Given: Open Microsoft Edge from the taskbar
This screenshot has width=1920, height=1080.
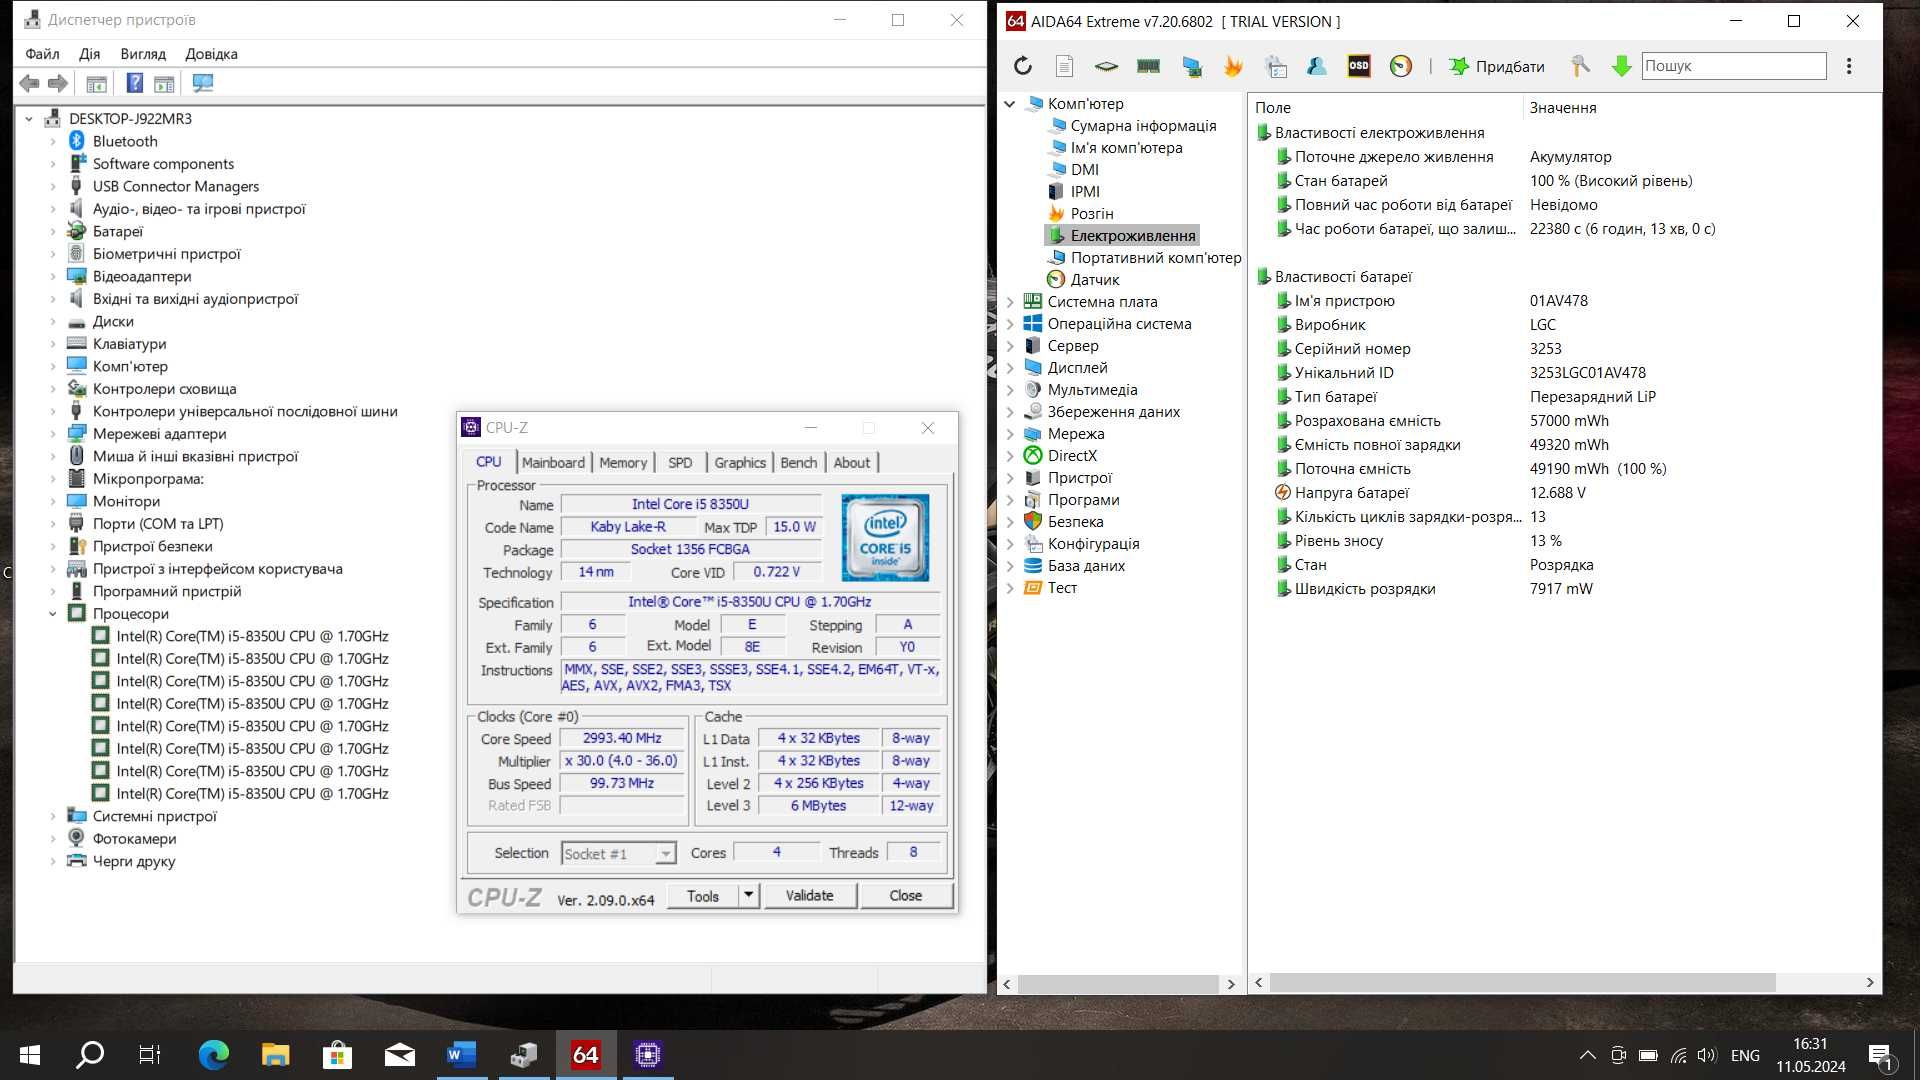Looking at the screenshot, I should [x=213, y=1054].
